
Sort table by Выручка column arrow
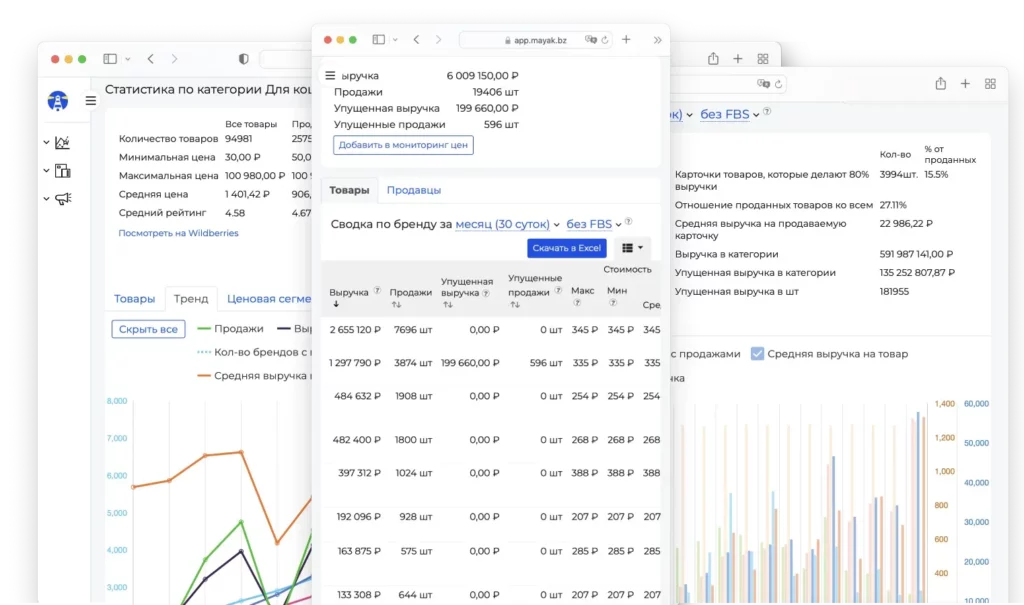pos(336,304)
